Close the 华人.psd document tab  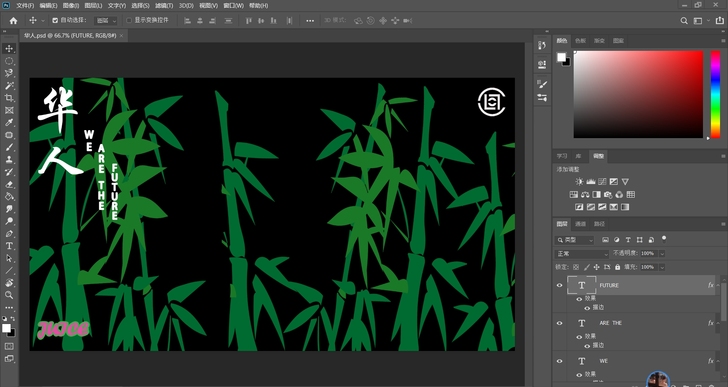[x=122, y=35]
